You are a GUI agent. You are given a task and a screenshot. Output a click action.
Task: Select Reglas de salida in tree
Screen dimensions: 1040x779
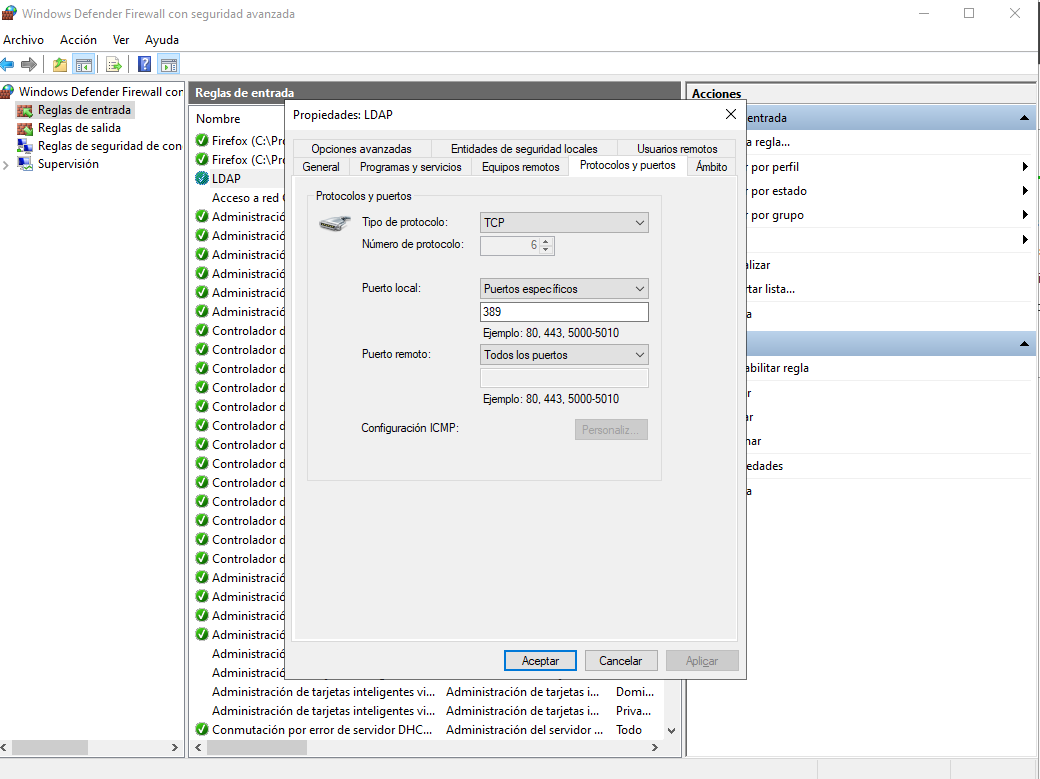(x=79, y=128)
